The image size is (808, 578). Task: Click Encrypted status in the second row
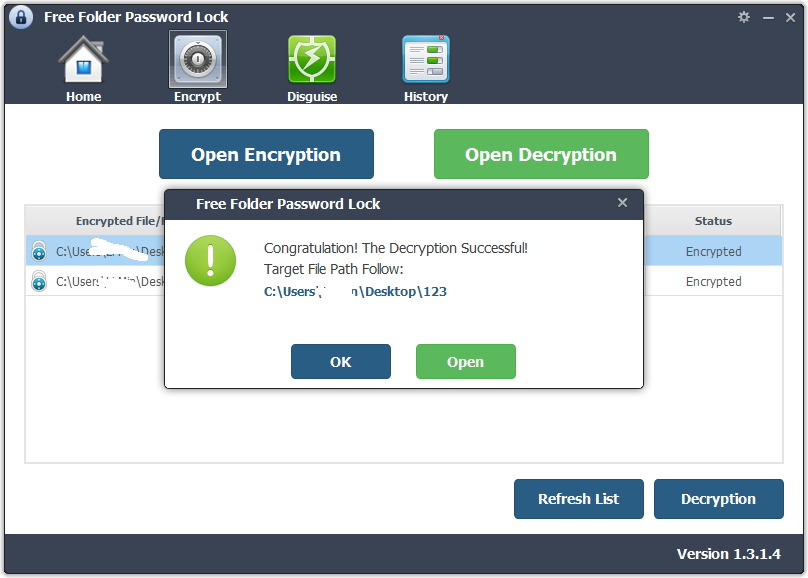(x=714, y=281)
